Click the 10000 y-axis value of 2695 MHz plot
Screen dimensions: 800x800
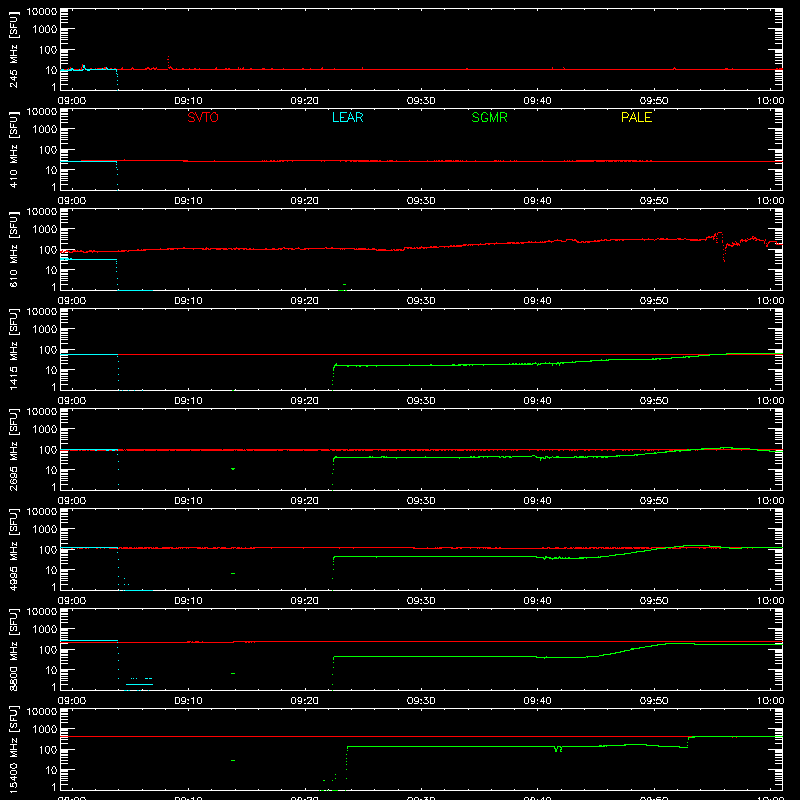pyautogui.click(x=42, y=412)
